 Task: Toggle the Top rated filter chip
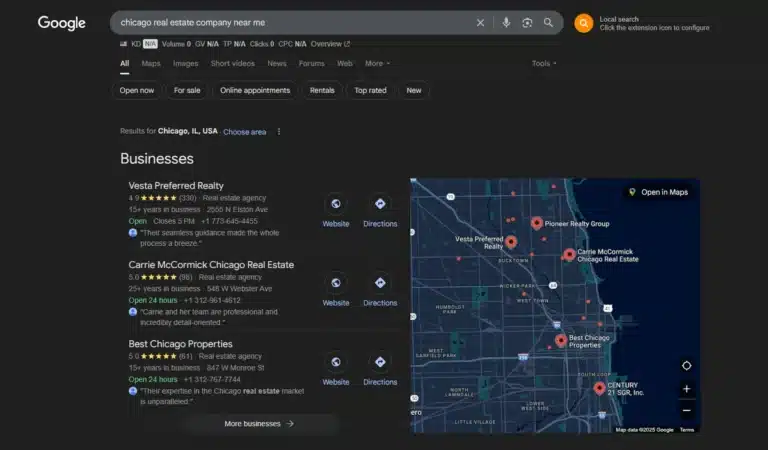coord(370,91)
